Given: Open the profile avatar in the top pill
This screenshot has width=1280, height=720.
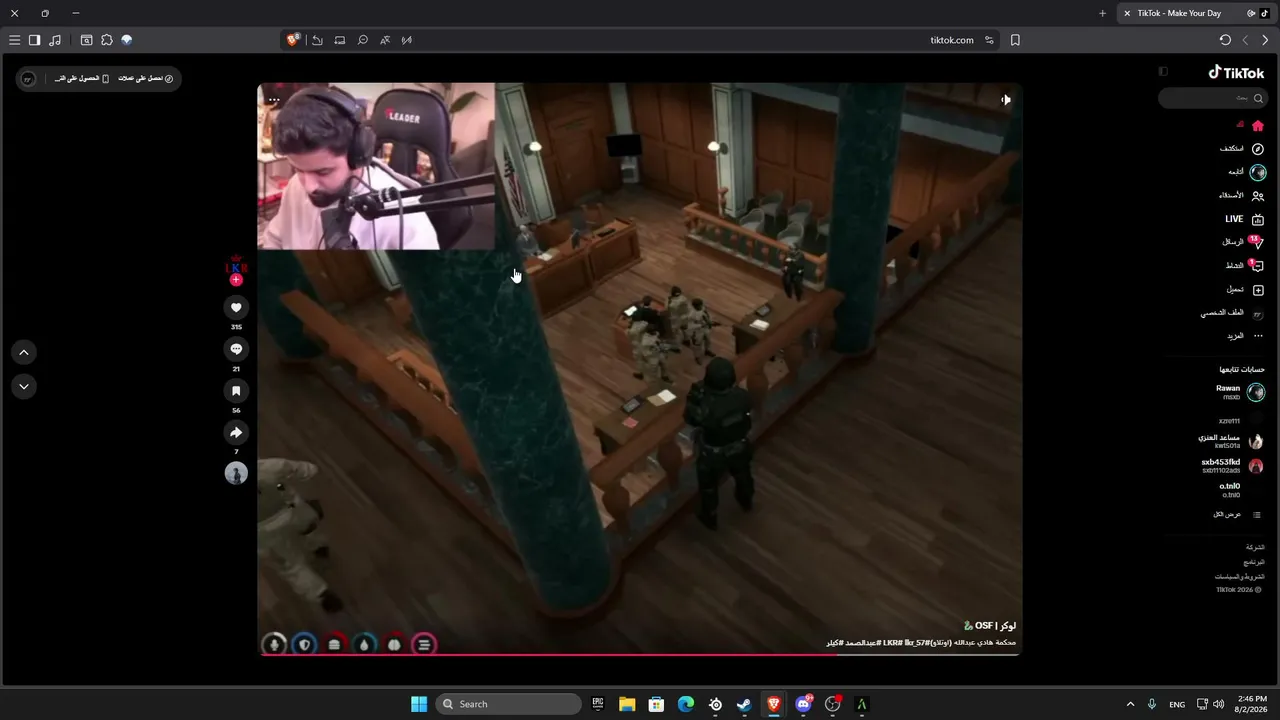Looking at the screenshot, I should 28,78.
